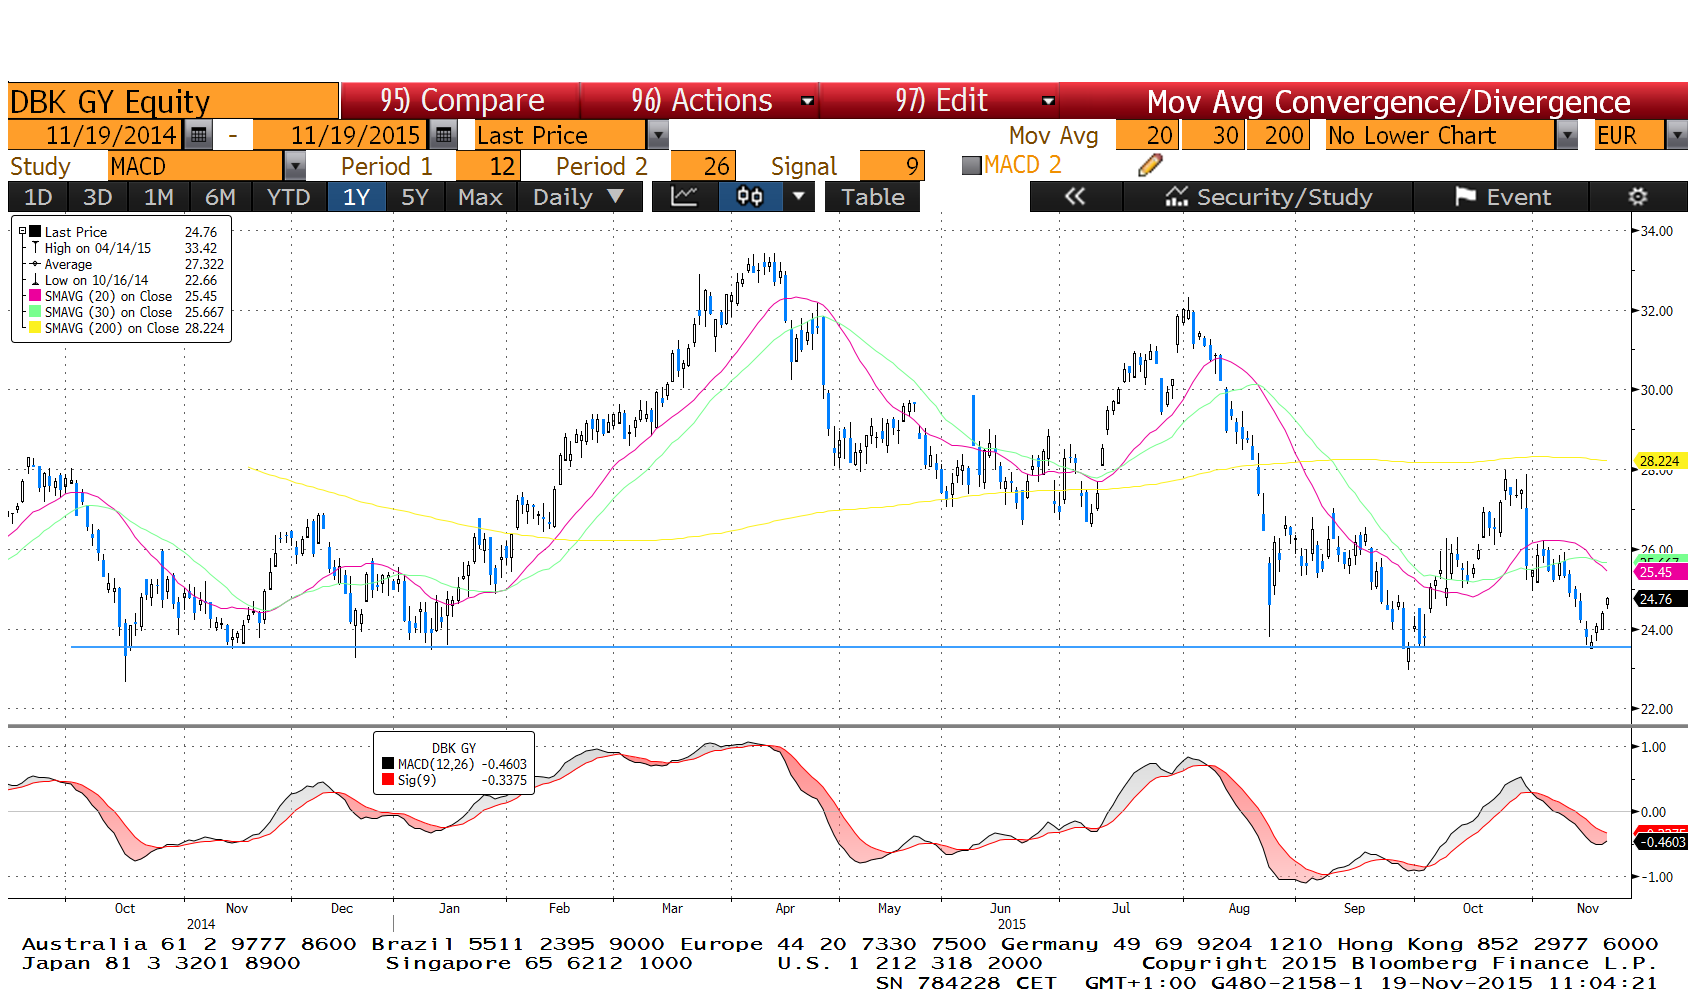Open the Edit dropdown arrow

(x=1048, y=101)
